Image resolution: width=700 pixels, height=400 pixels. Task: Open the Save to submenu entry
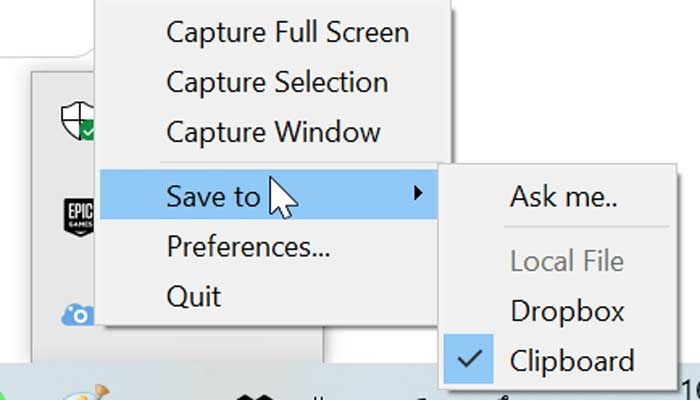[213, 196]
